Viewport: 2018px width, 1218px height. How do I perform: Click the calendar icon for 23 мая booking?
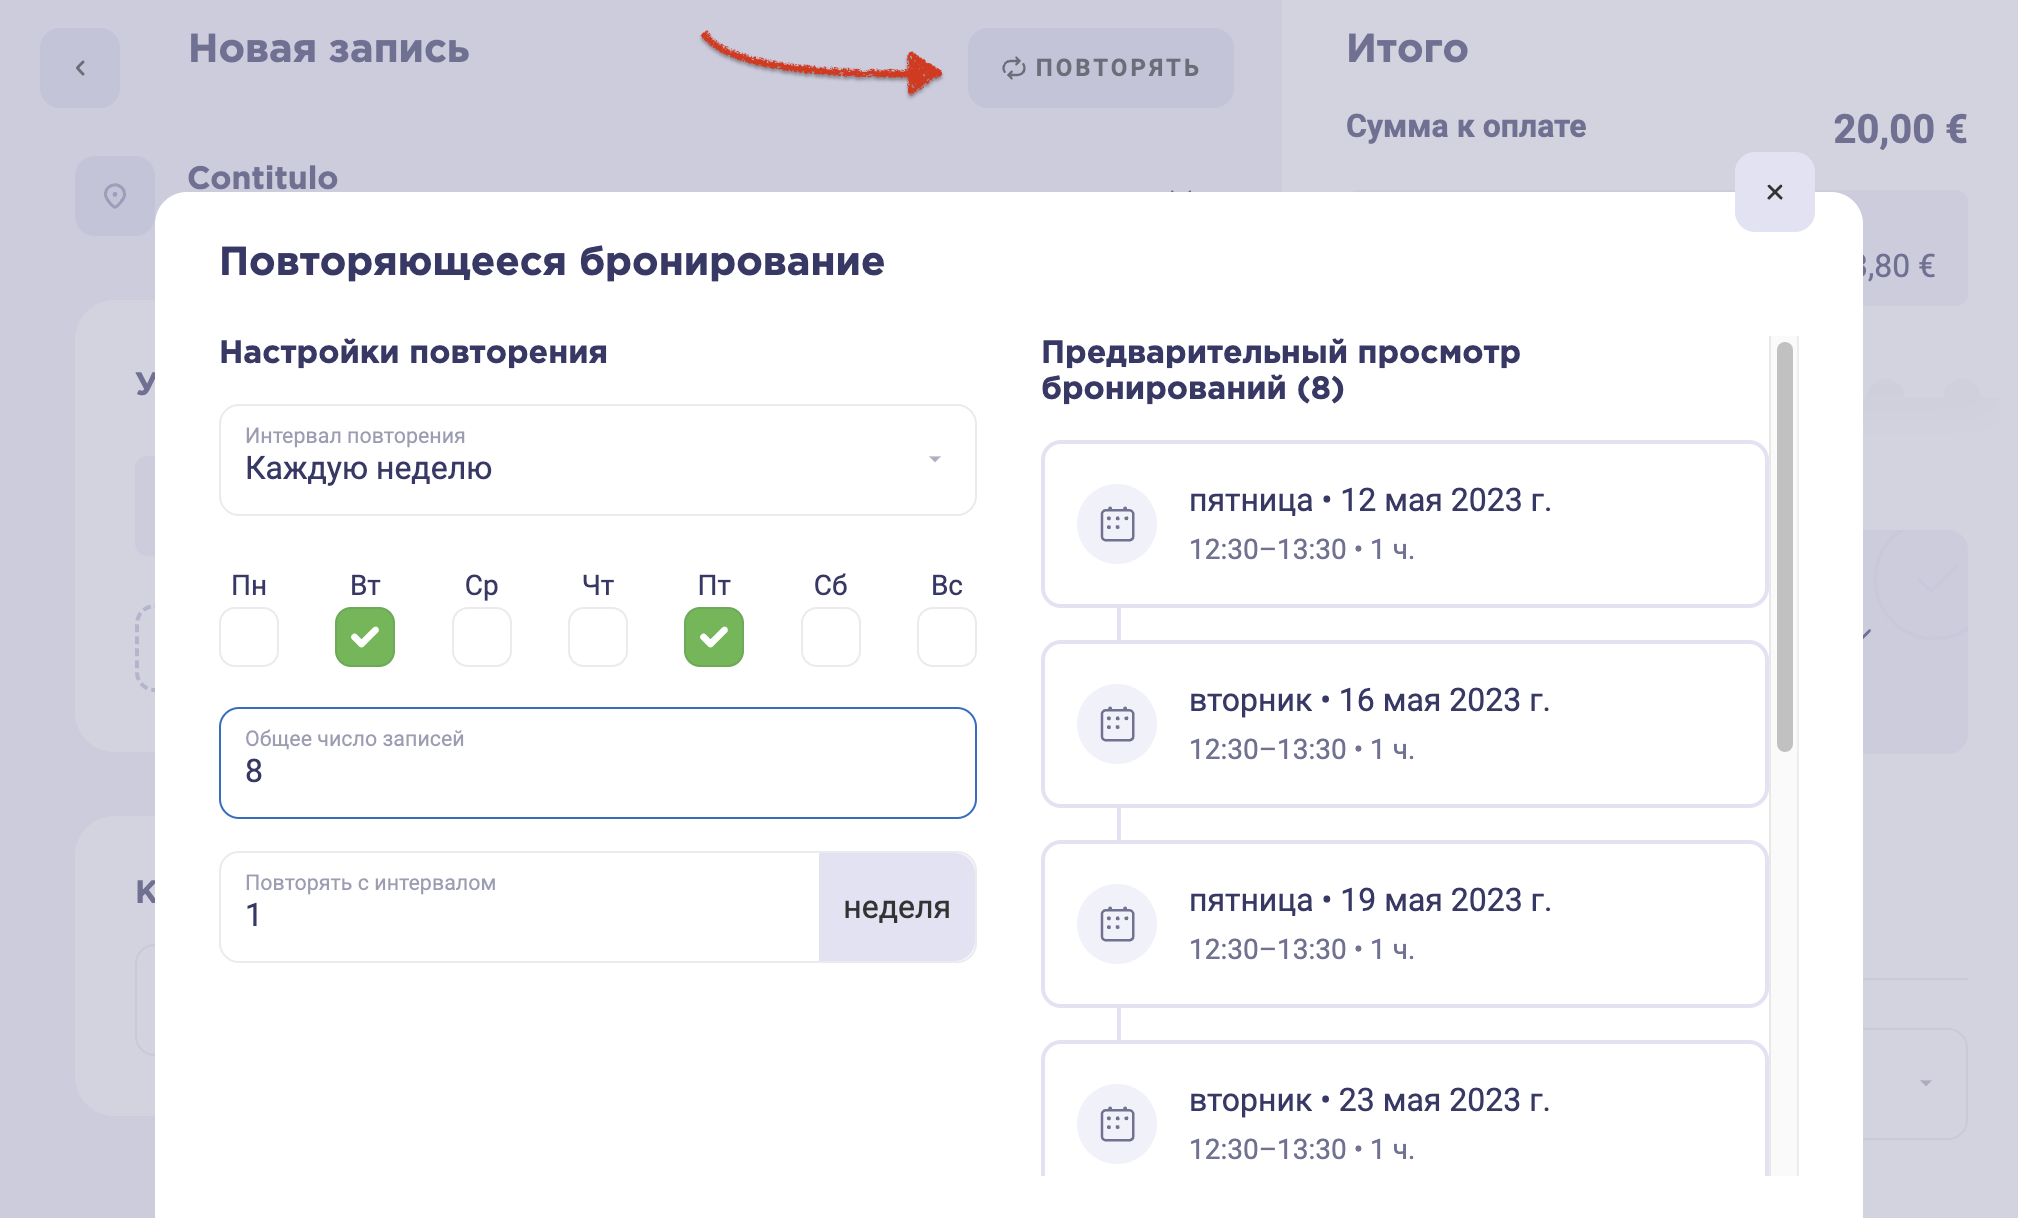pyautogui.click(x=1117, y=1124)
